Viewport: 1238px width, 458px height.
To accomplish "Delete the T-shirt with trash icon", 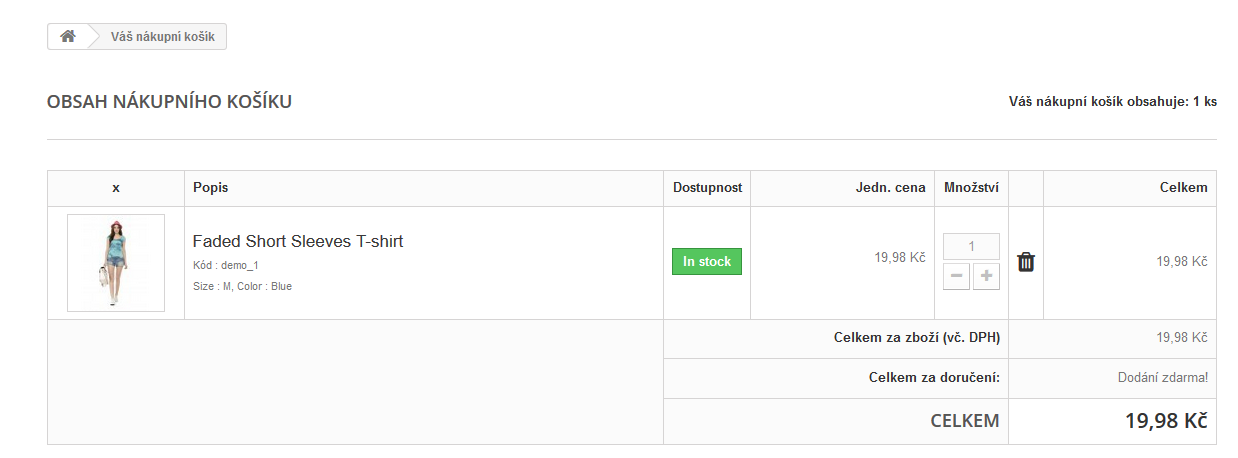I will pos(1026,262).
